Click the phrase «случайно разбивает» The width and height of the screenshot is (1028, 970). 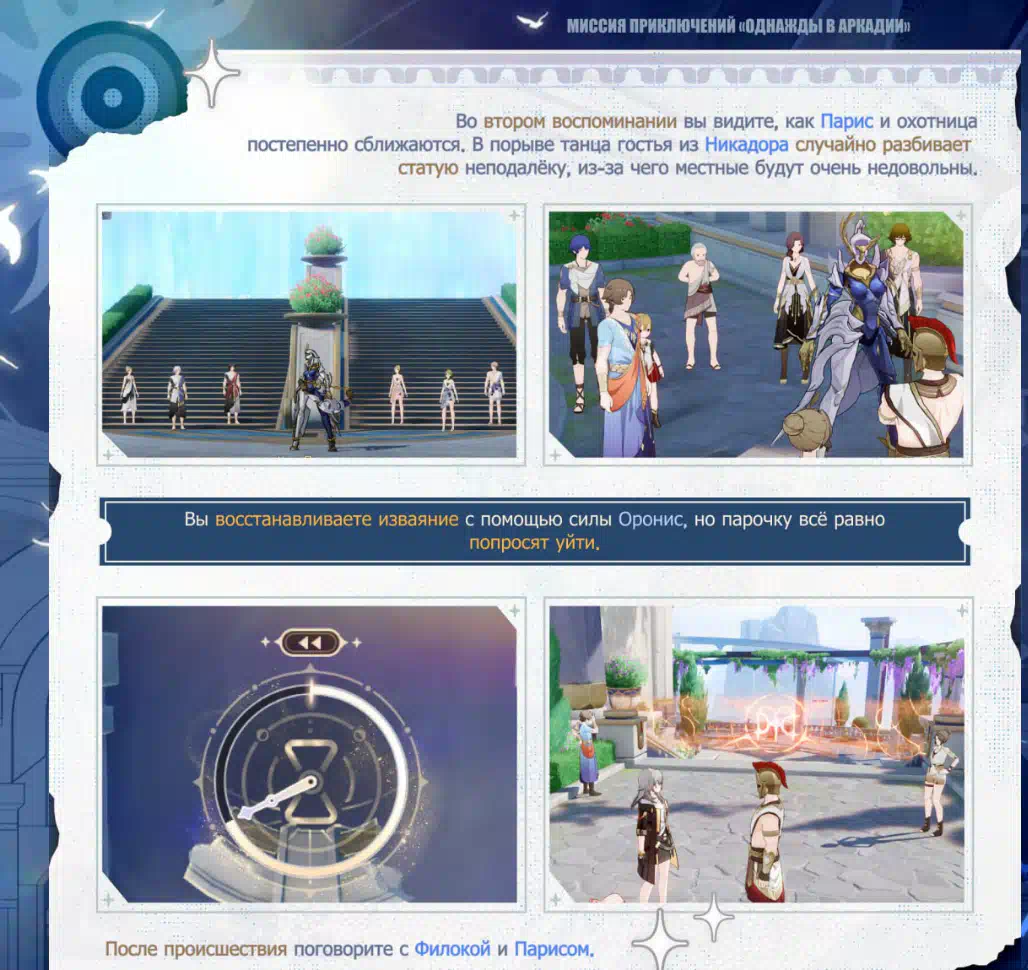(x=882, y=144)
